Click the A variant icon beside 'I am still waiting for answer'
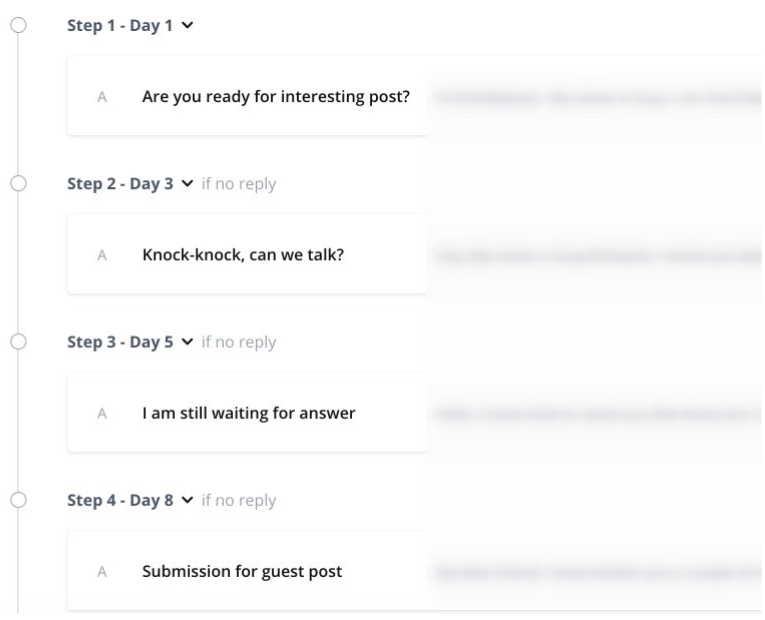The height and width of the screenshot is (620, 765). point(102,413)
